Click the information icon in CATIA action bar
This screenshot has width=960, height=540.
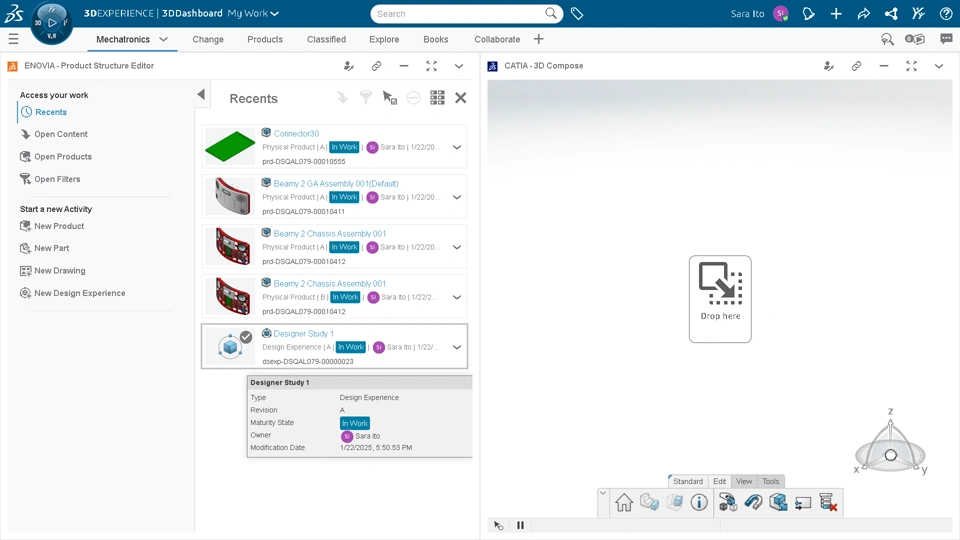tap(699, 502)
